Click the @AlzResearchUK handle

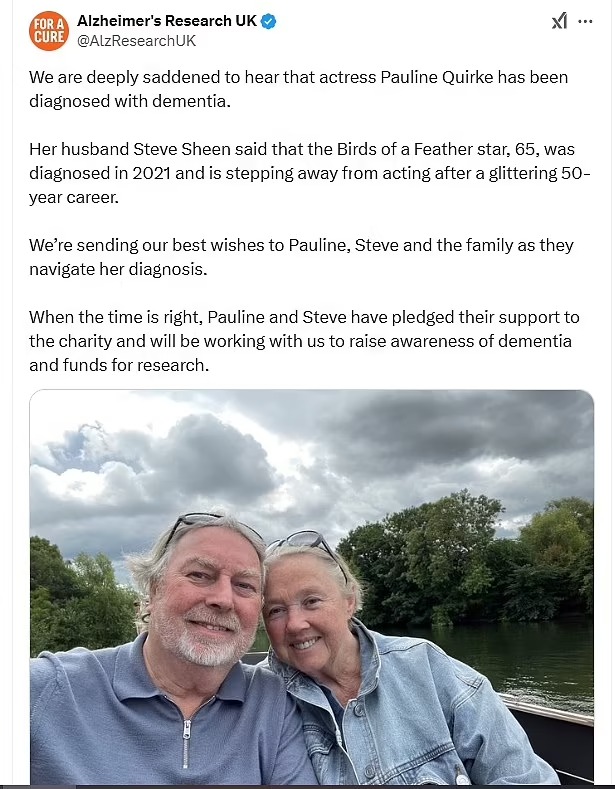(136, 41)
